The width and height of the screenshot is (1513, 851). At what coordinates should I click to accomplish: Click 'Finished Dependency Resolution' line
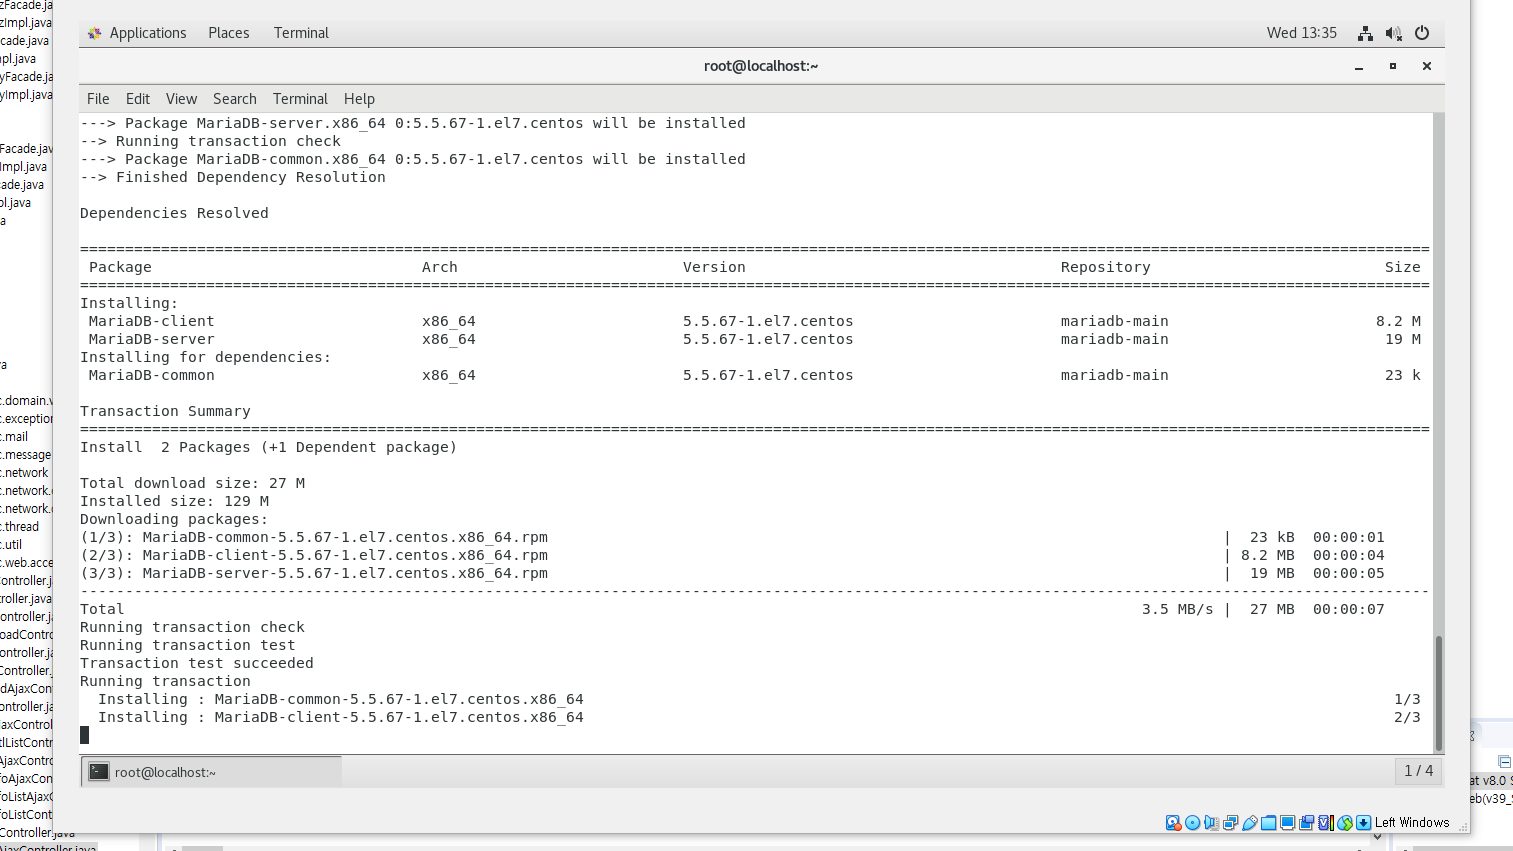coord(233,177)
